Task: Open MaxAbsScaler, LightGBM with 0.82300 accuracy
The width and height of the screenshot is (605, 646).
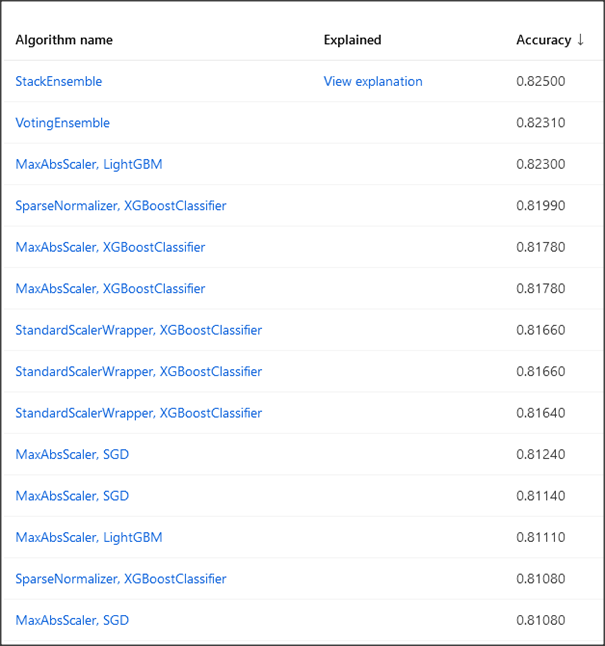Action: (x=89, y=164)
